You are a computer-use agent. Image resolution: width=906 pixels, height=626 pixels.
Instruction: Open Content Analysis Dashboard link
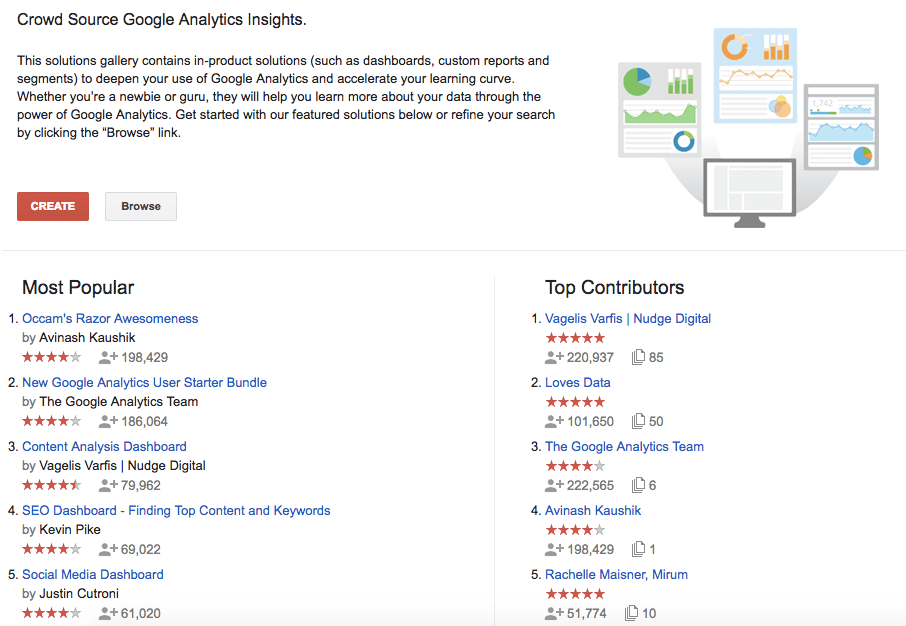pyautogui.click(x=104, y=447)
